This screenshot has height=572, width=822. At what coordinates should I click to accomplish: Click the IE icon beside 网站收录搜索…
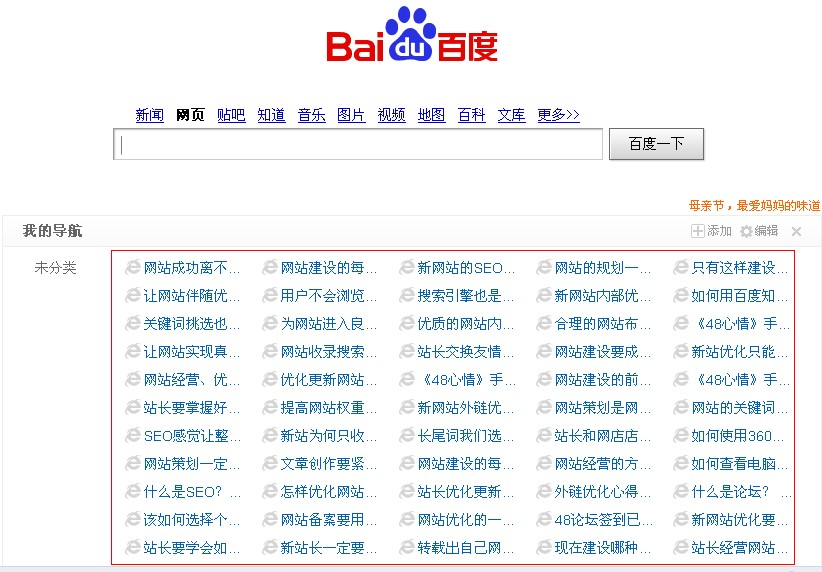(x=269, y=351)
